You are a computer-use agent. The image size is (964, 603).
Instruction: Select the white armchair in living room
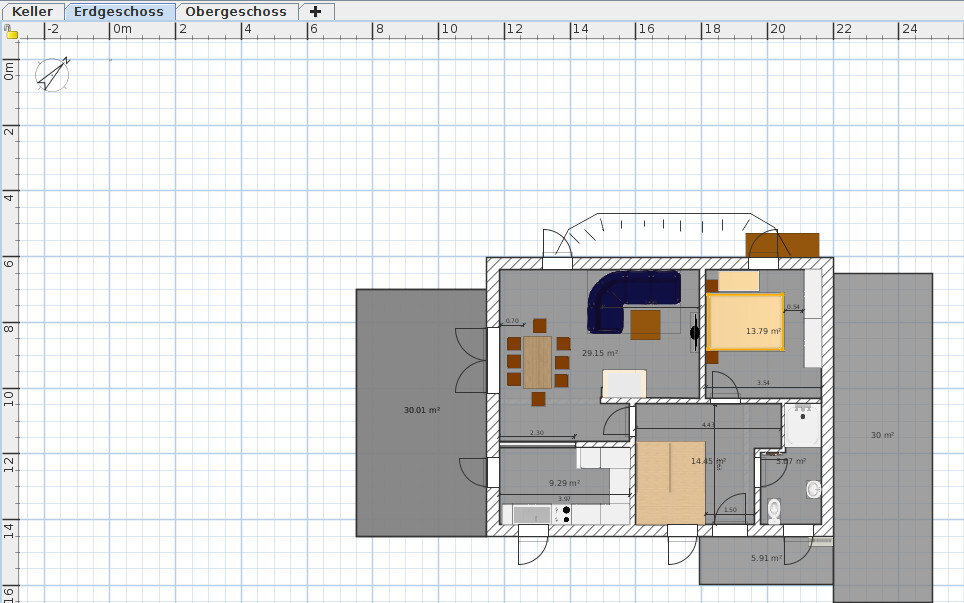624,384
